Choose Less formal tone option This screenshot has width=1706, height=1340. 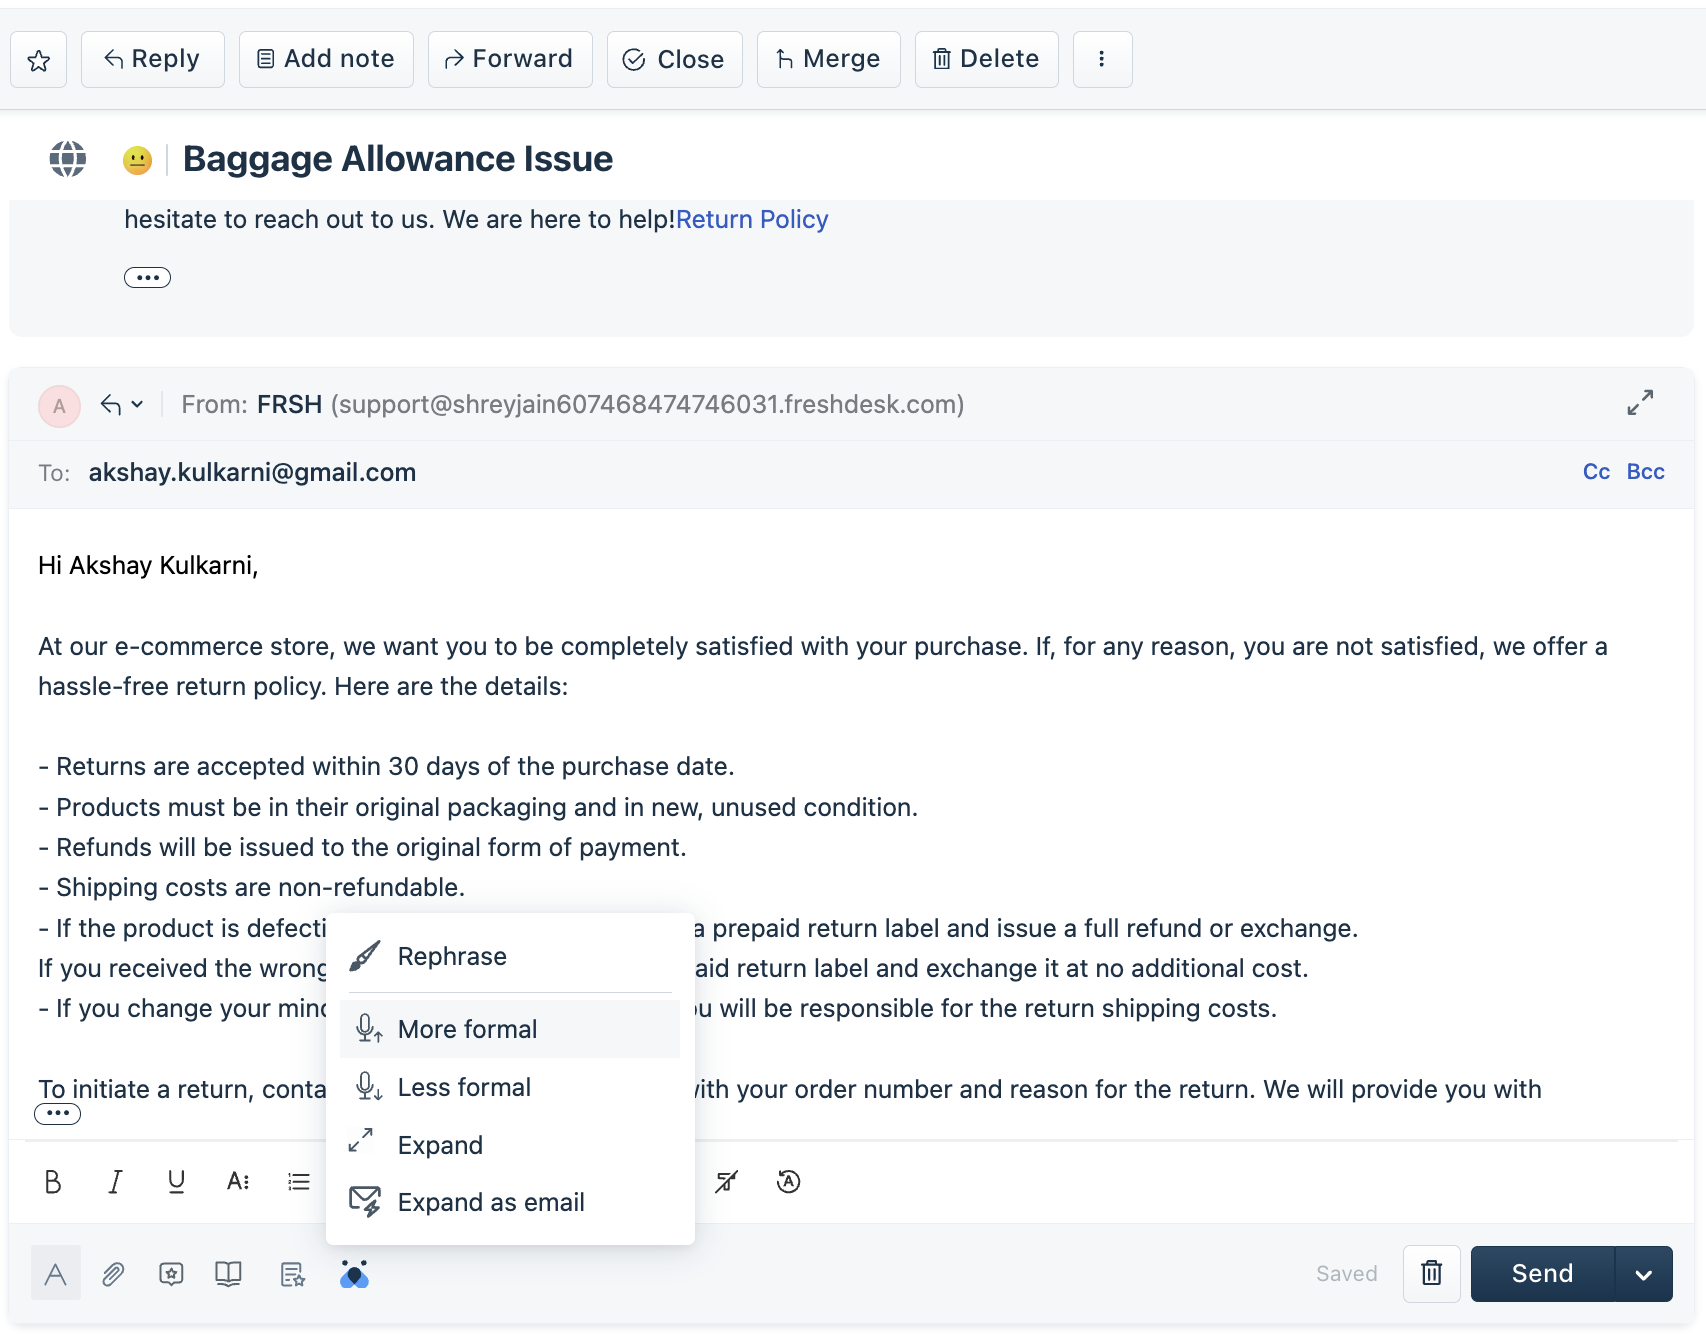click(x=510, y=1087)
